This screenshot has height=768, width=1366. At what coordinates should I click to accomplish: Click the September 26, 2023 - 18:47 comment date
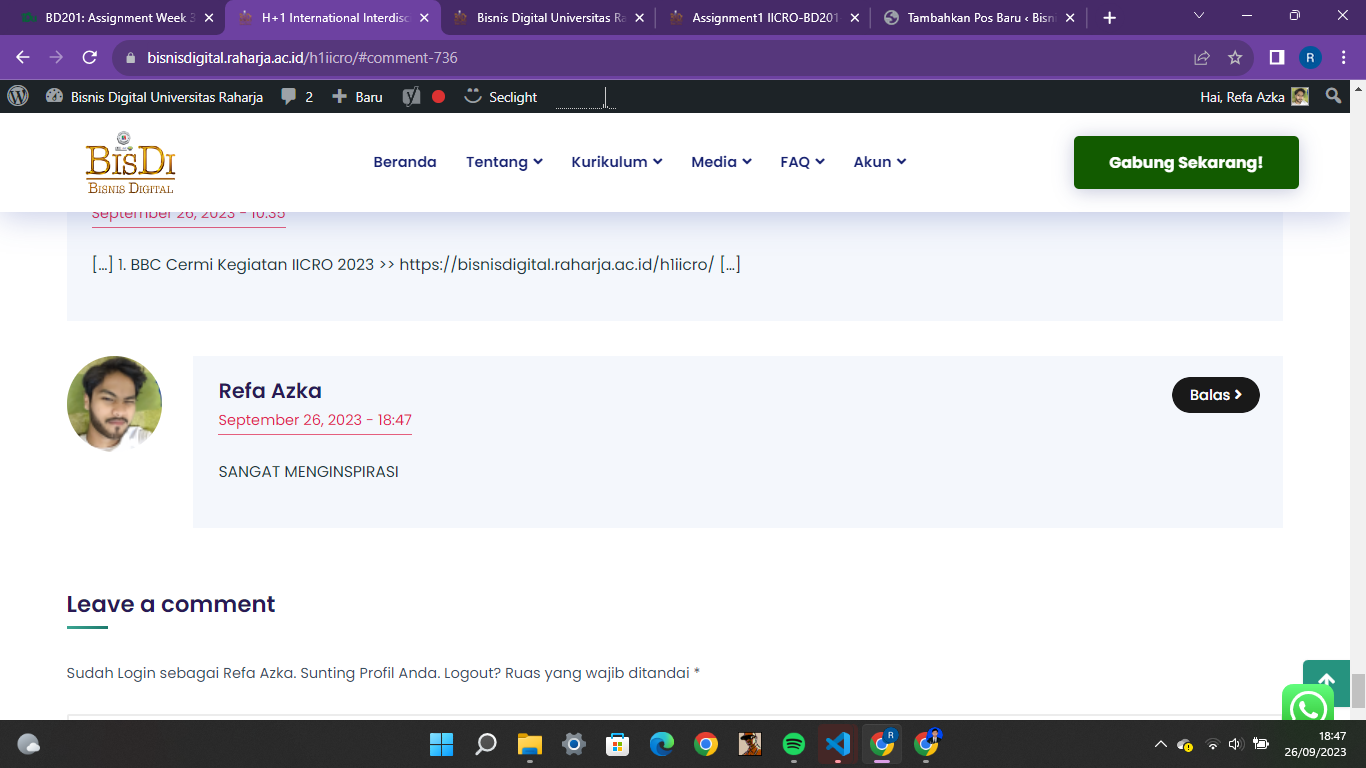point(315,420)
